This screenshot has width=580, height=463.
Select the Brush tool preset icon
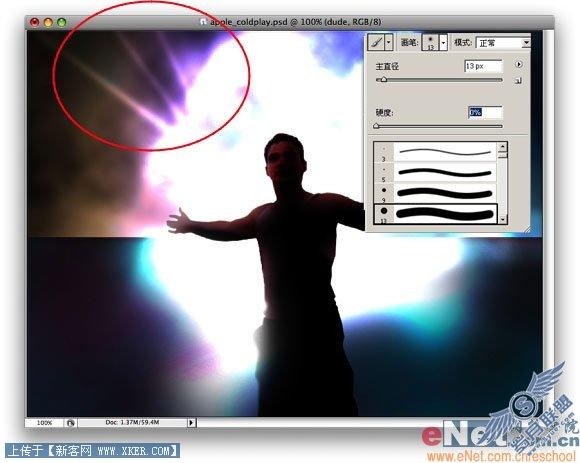tap(376, 42)
